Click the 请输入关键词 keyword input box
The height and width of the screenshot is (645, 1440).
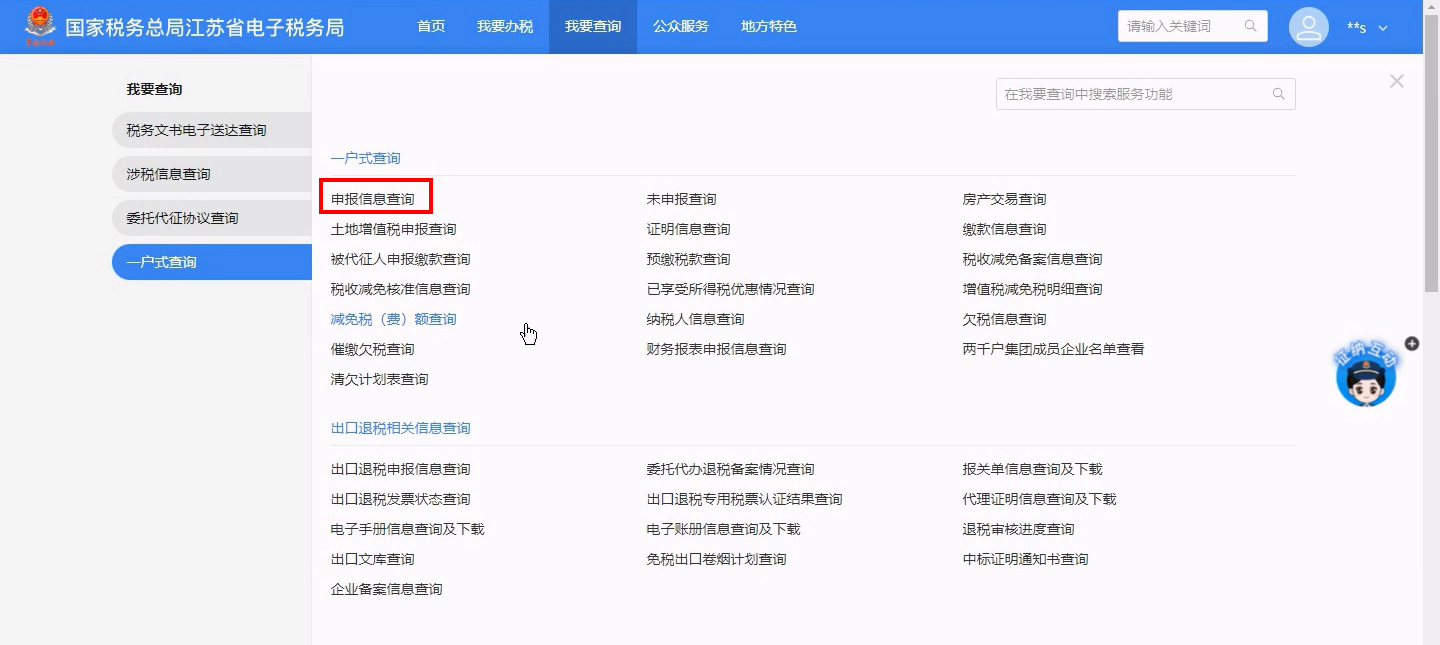tap(1180, 26)
